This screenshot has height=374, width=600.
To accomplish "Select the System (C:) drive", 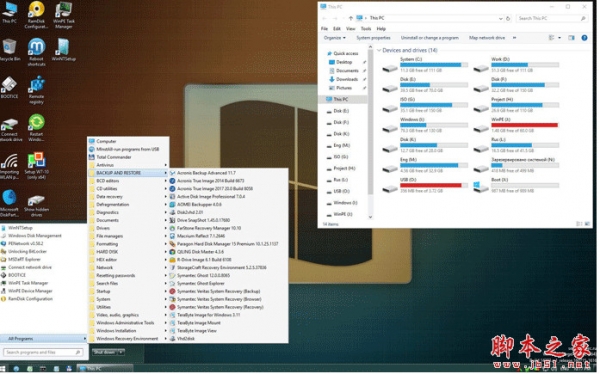I will [x=426, y=65].
